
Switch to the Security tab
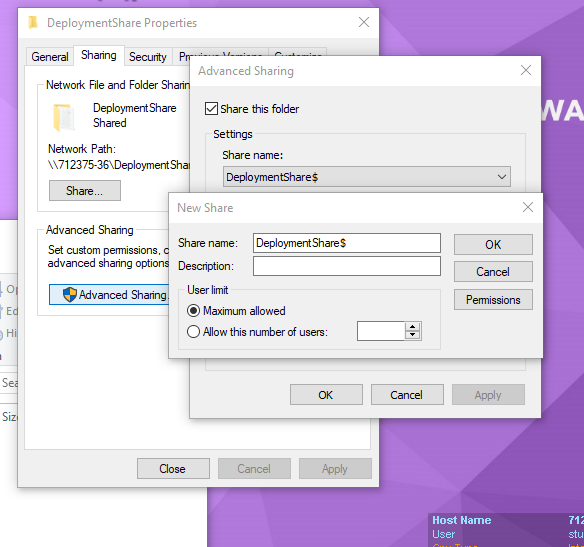coord(148,57)
